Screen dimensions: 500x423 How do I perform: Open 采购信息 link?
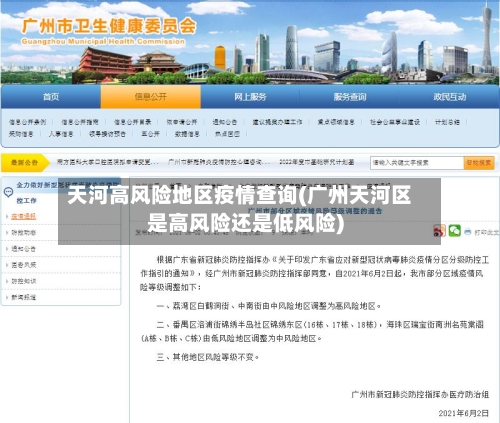click(x=21, y=134)
